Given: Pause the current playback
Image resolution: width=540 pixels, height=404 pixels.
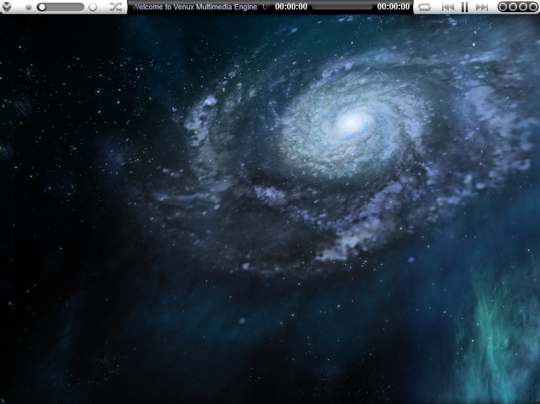Looking at the screenshot, I should click(465, 7).
